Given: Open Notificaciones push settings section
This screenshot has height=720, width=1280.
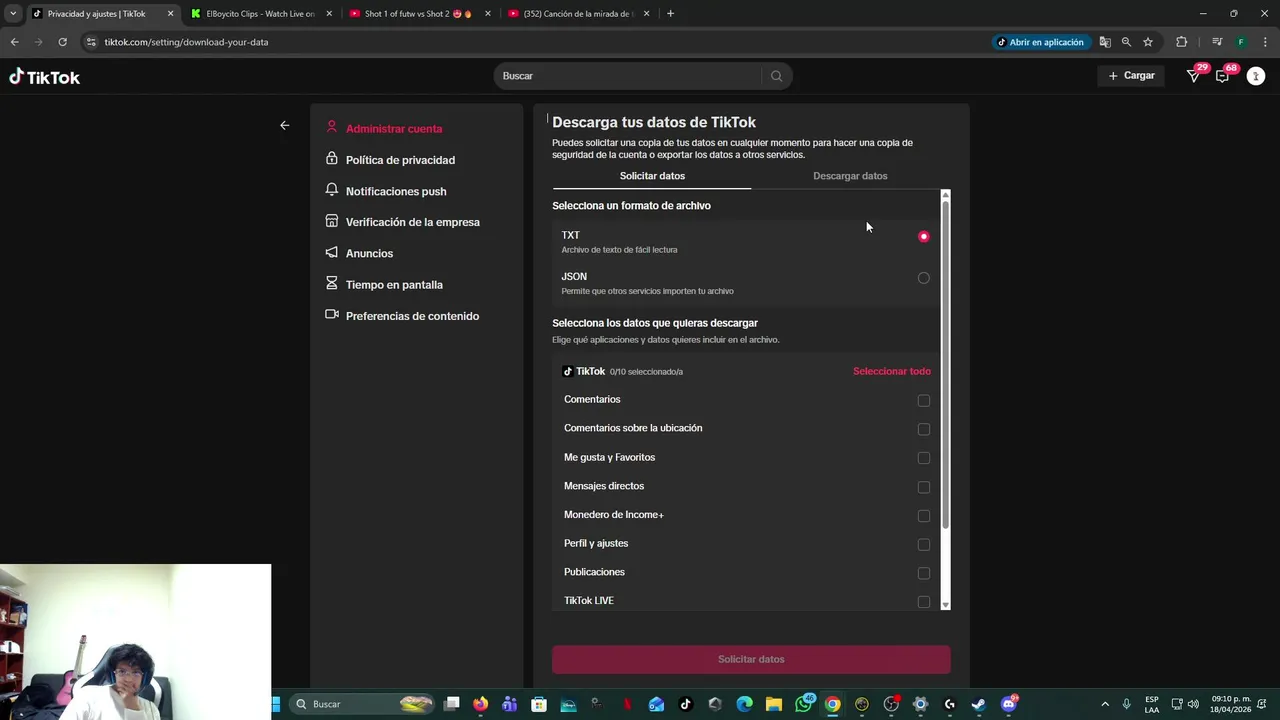Looking at the screenshot, I should pos(396,191).
